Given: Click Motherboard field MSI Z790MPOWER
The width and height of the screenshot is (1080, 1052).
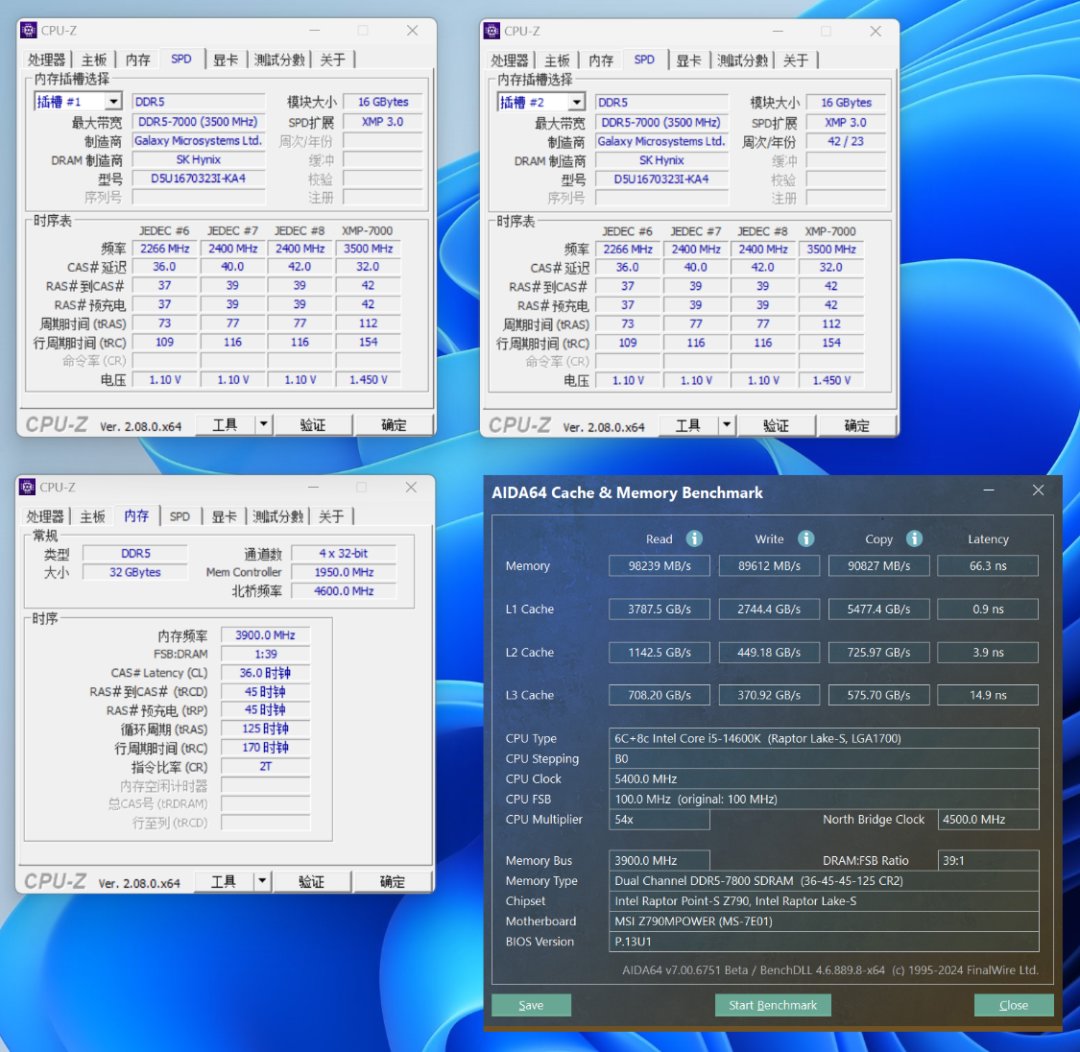Looking at the screenshot, I should click(824, 921).
